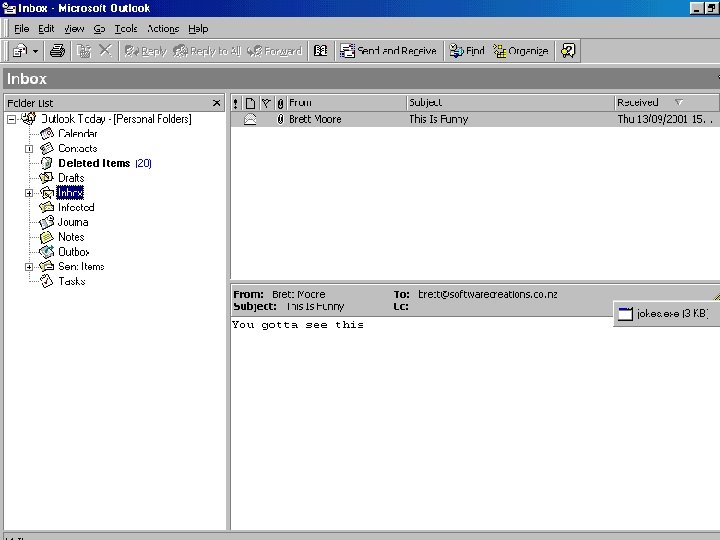This screenshot has height=540, width=720.
Task: Minimize the Outlook window
Action: point(697,8)
